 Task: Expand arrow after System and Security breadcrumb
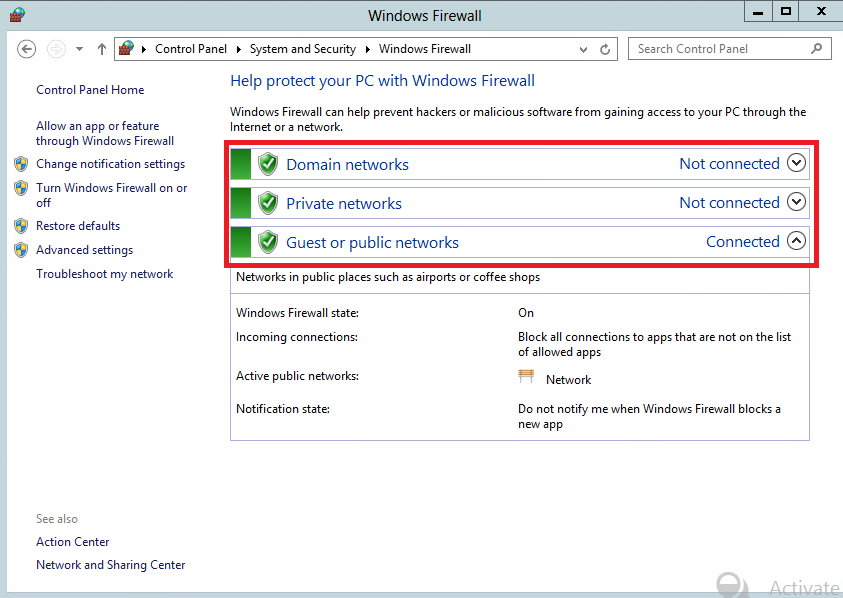point(368,49)
